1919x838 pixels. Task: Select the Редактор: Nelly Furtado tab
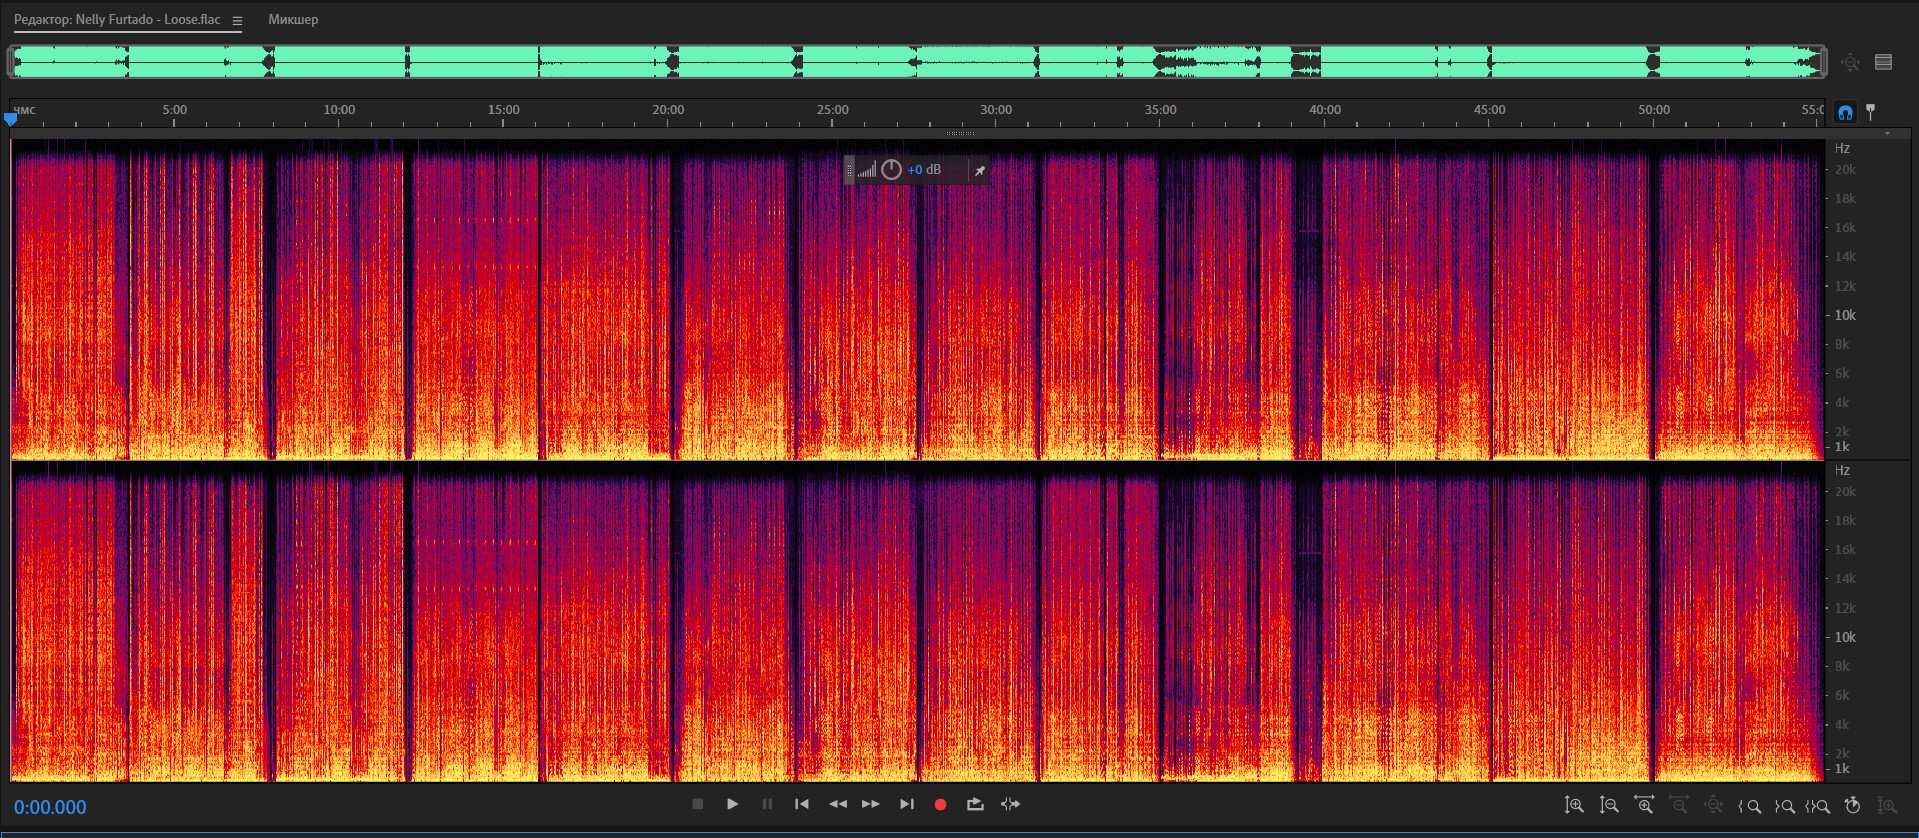117,20
